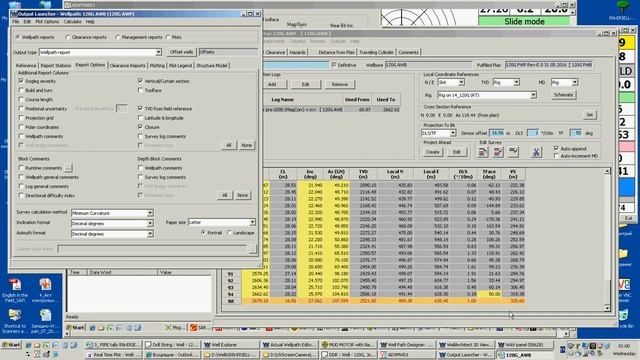Click third Edit Survey arrow-row icon
The image size is (640, 360).
point(513,152)
